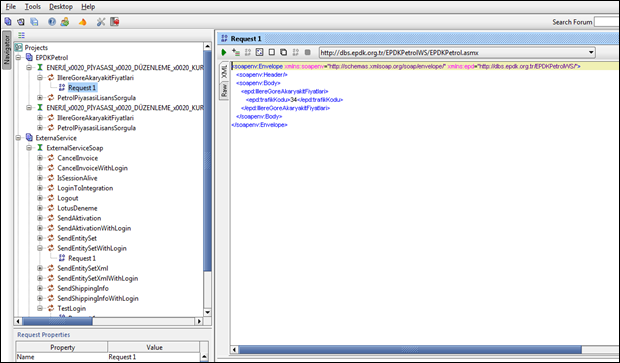This screenshot has height=363, width=620.
Task: Click the navigator tree scroll-down arrow
Action: point(207,312)
